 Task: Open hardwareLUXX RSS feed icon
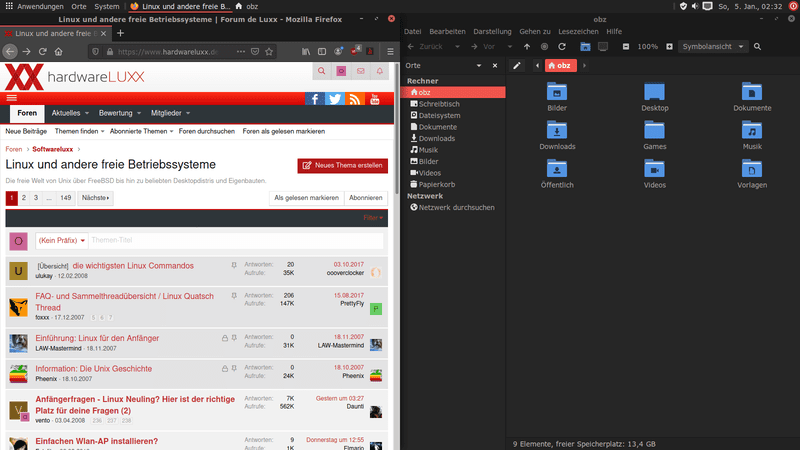[354, 98]
